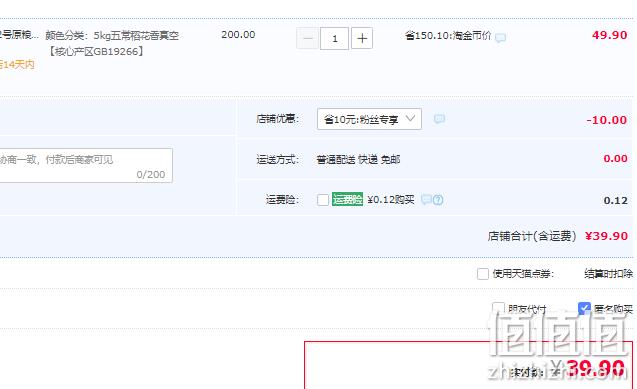This screenshot has height=389, width=637.
Task: Expand the 店铺优惠 discount dropdown
Action: click(x=369, y=119)
